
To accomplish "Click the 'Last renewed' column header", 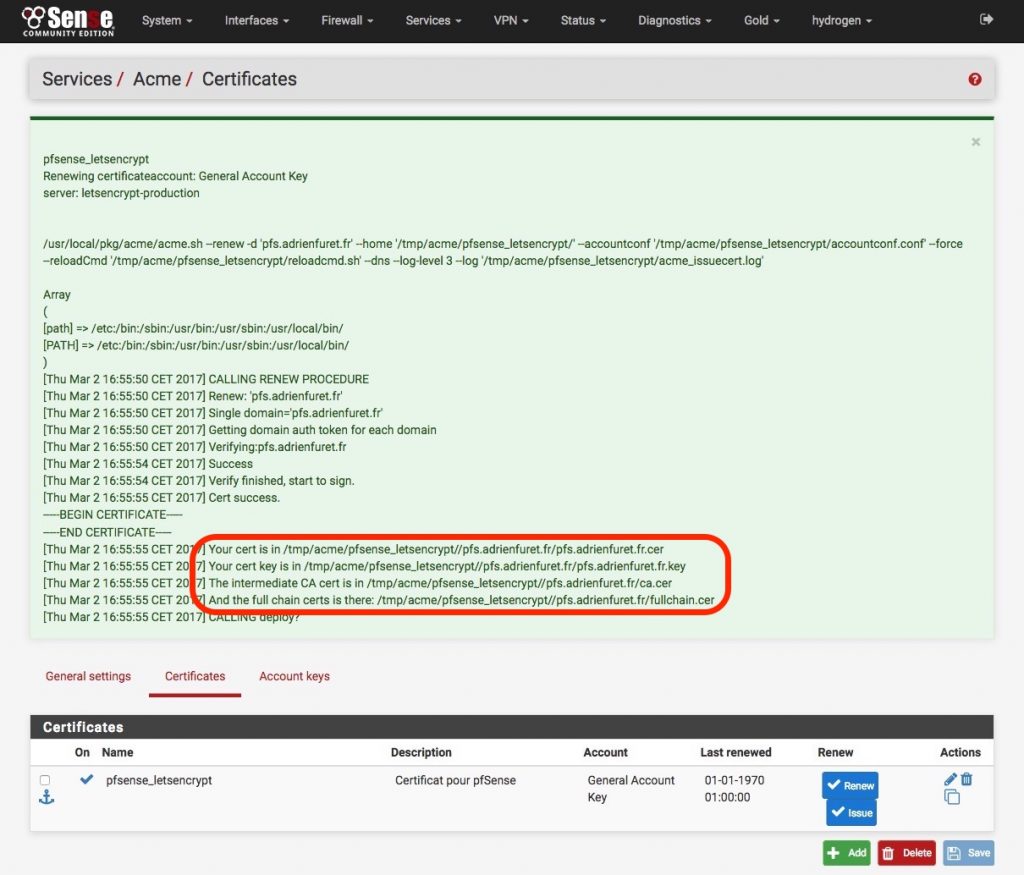I will click(x=735, y=752).
